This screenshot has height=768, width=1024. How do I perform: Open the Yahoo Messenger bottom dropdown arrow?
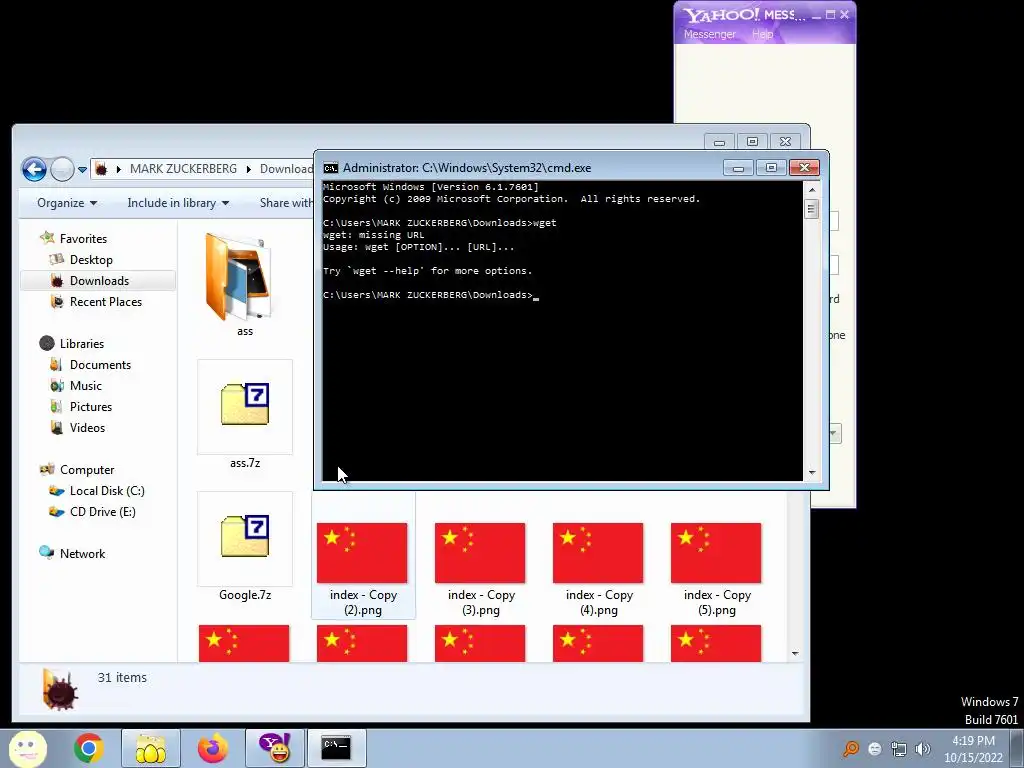coord(834,433)
